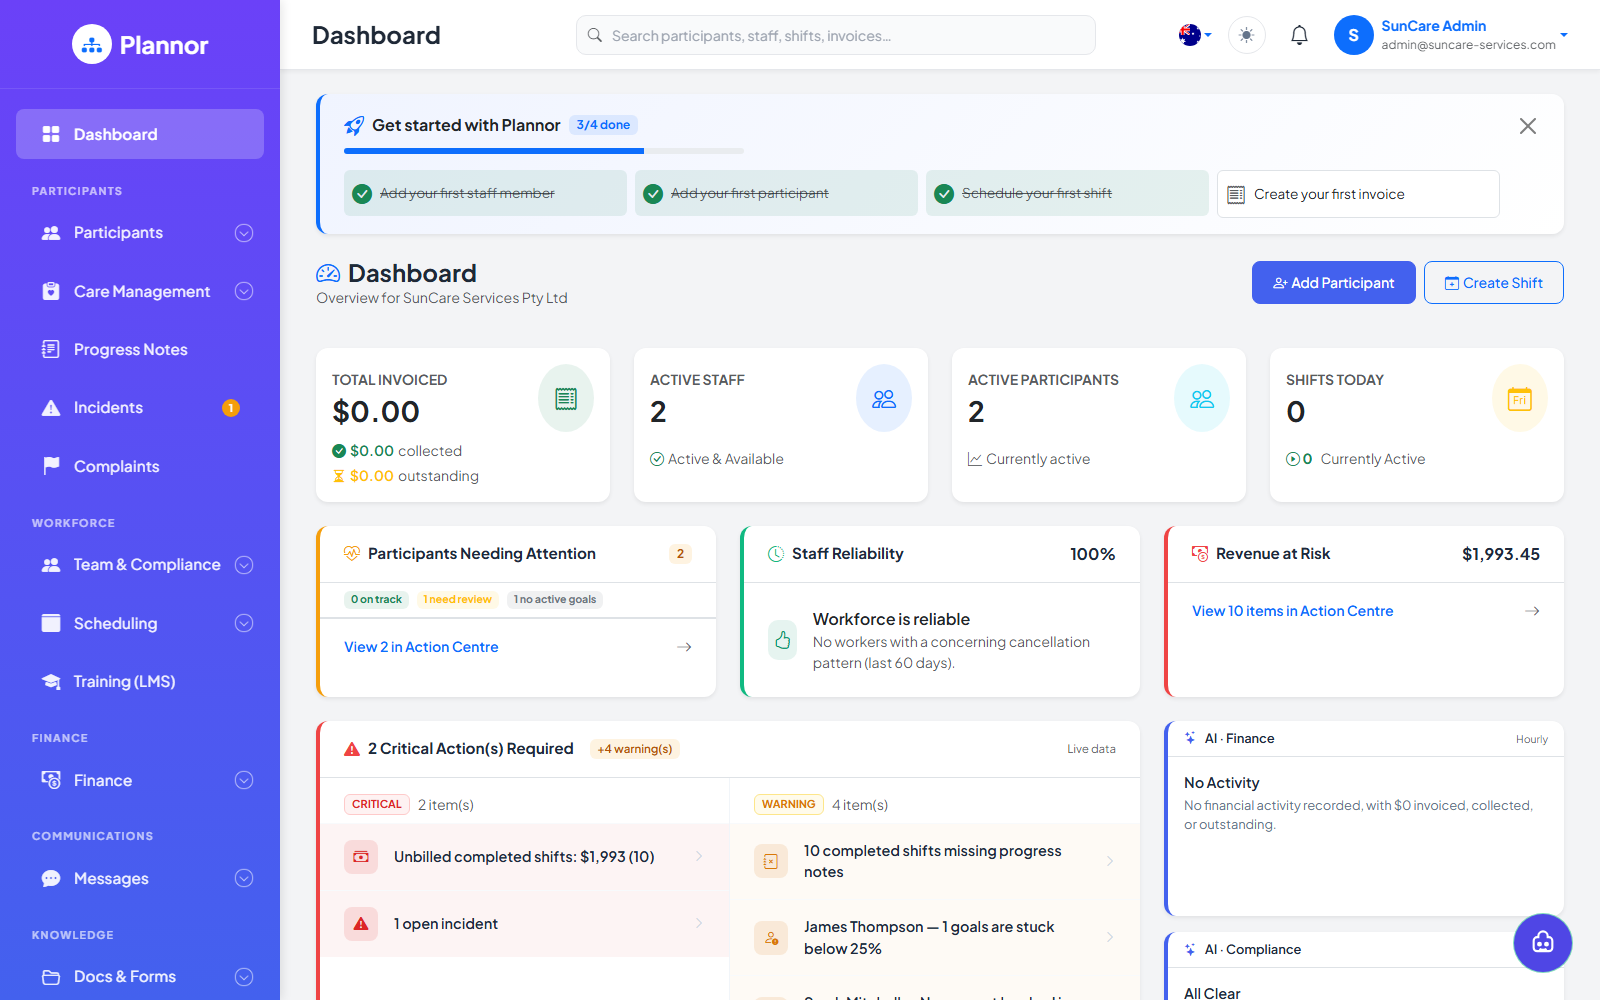
Task: Open Training (LMS) in sidebar
Action: click(140, 681)
